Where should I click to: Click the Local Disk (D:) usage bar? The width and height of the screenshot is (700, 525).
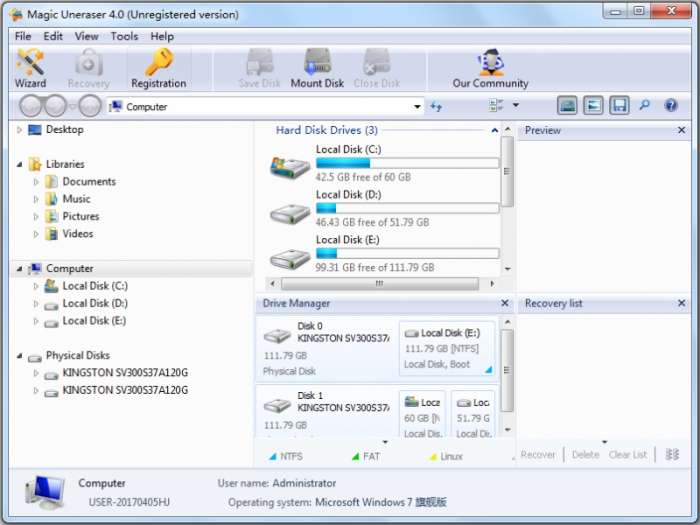coord(407,208)
